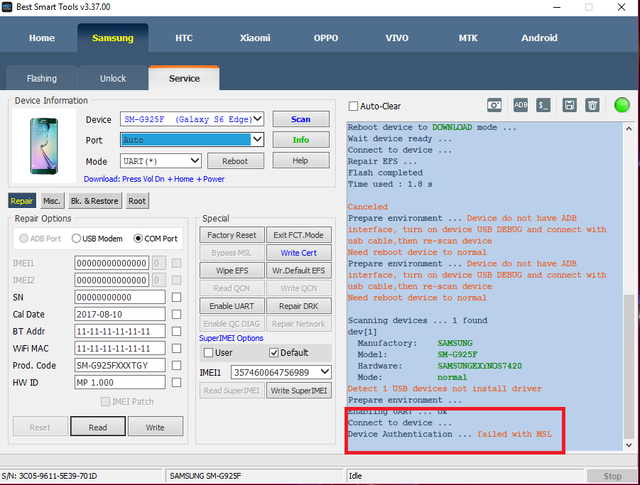Tick the BT Addr checkbox
The image size is (640, 485).
click(176, 331)
